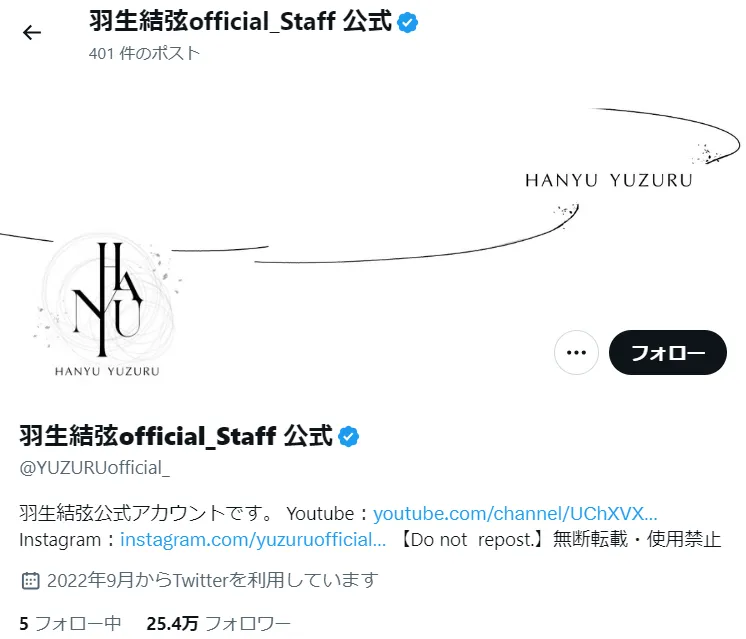
Task: Click the verified badge beside the profile name
Action: 348,436
